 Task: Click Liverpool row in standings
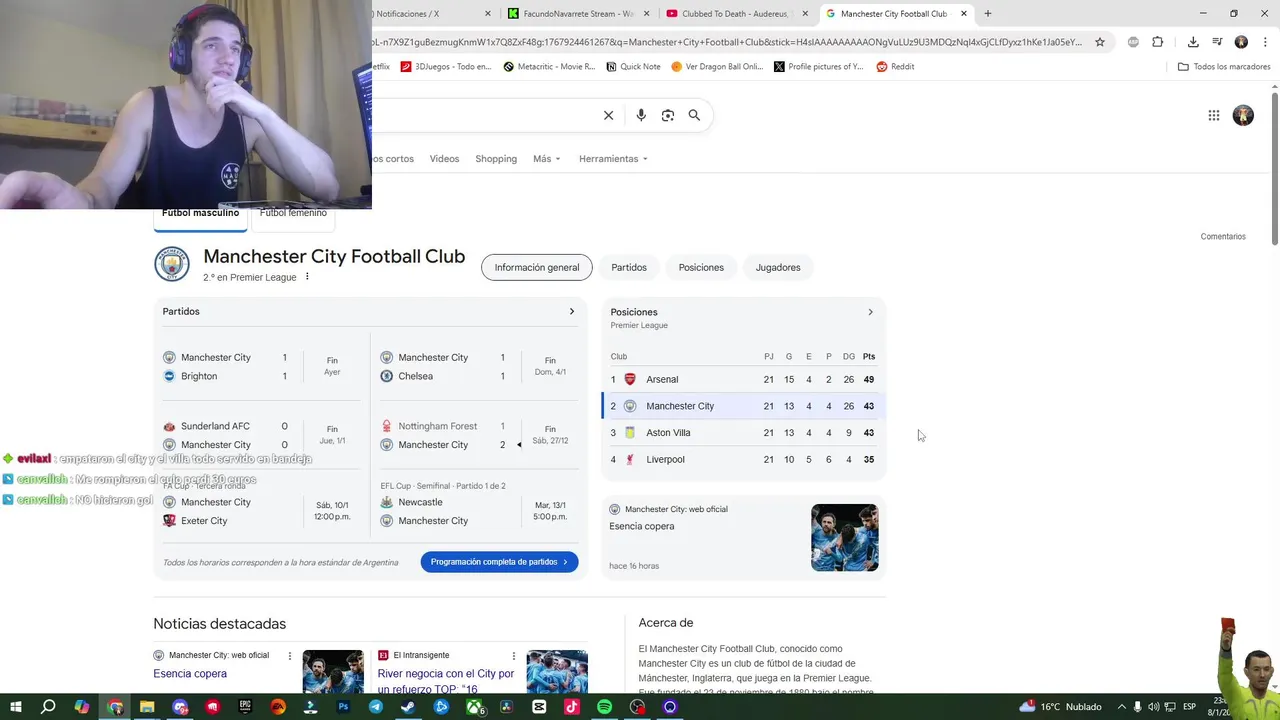[x=744, y=460]
